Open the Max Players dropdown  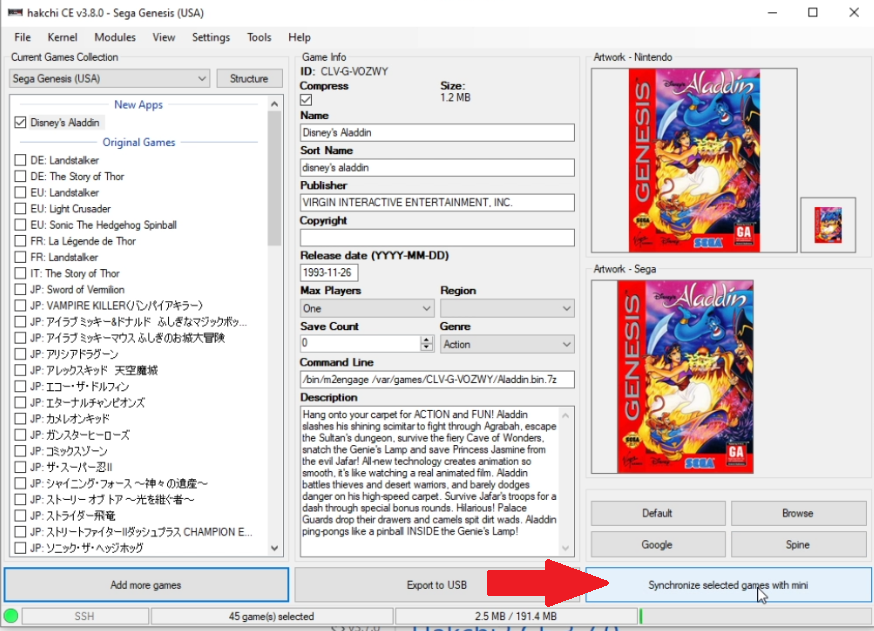pos(367,308)
